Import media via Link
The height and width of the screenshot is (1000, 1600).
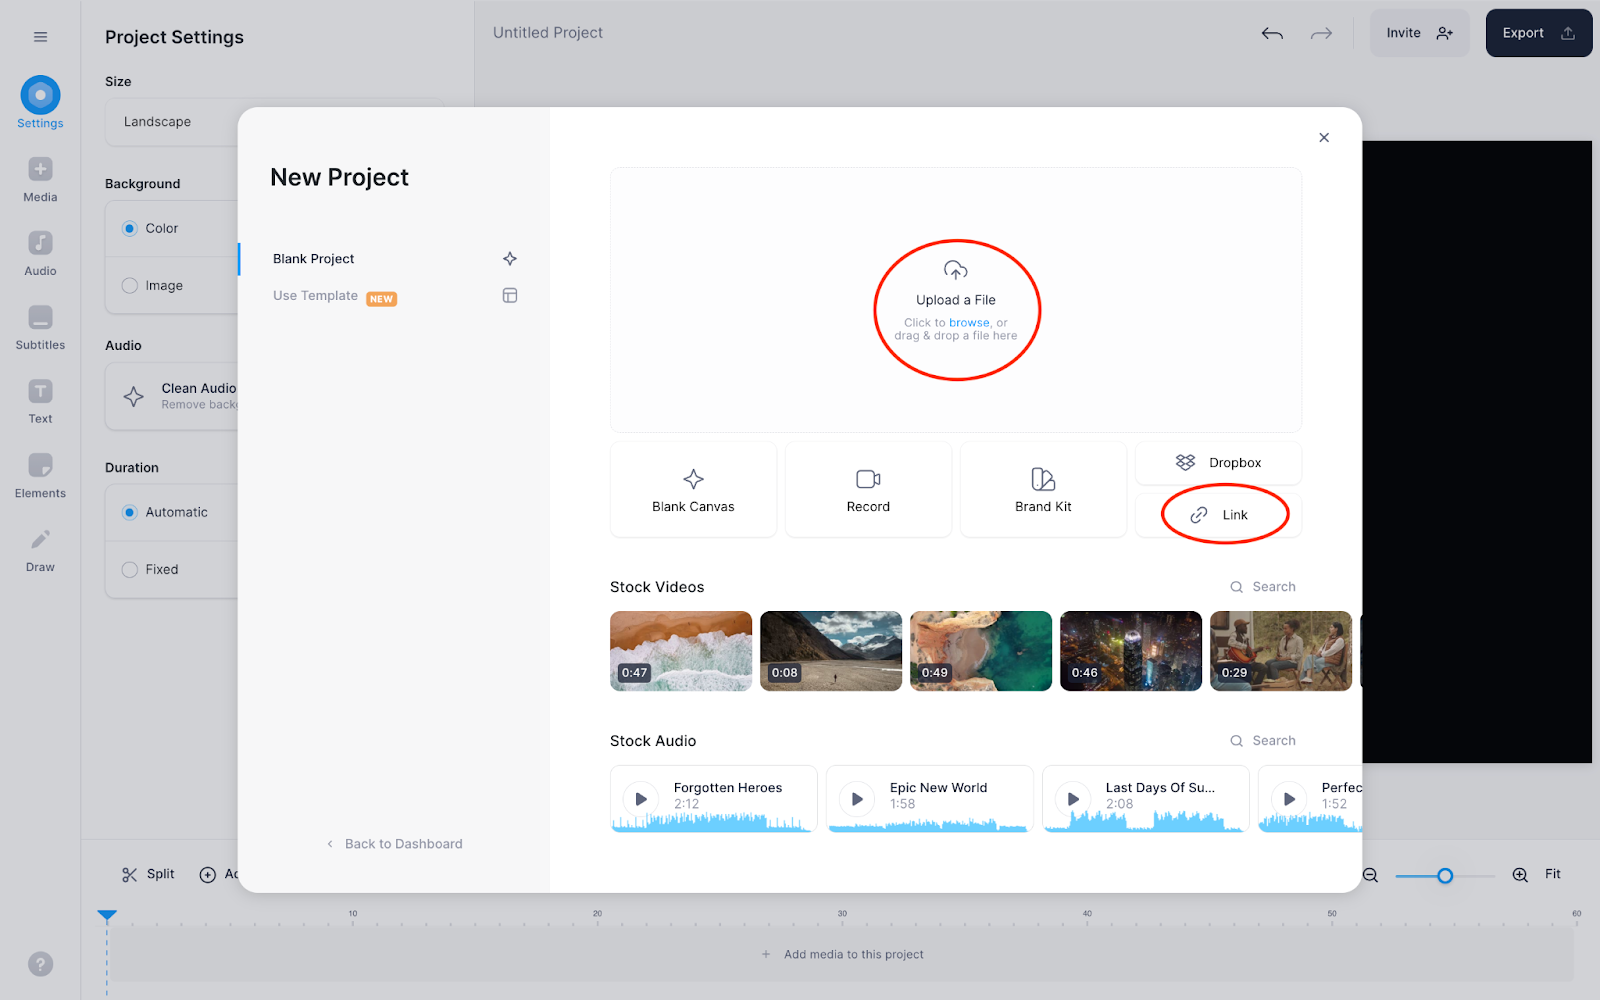click(x=1218, y=515)
